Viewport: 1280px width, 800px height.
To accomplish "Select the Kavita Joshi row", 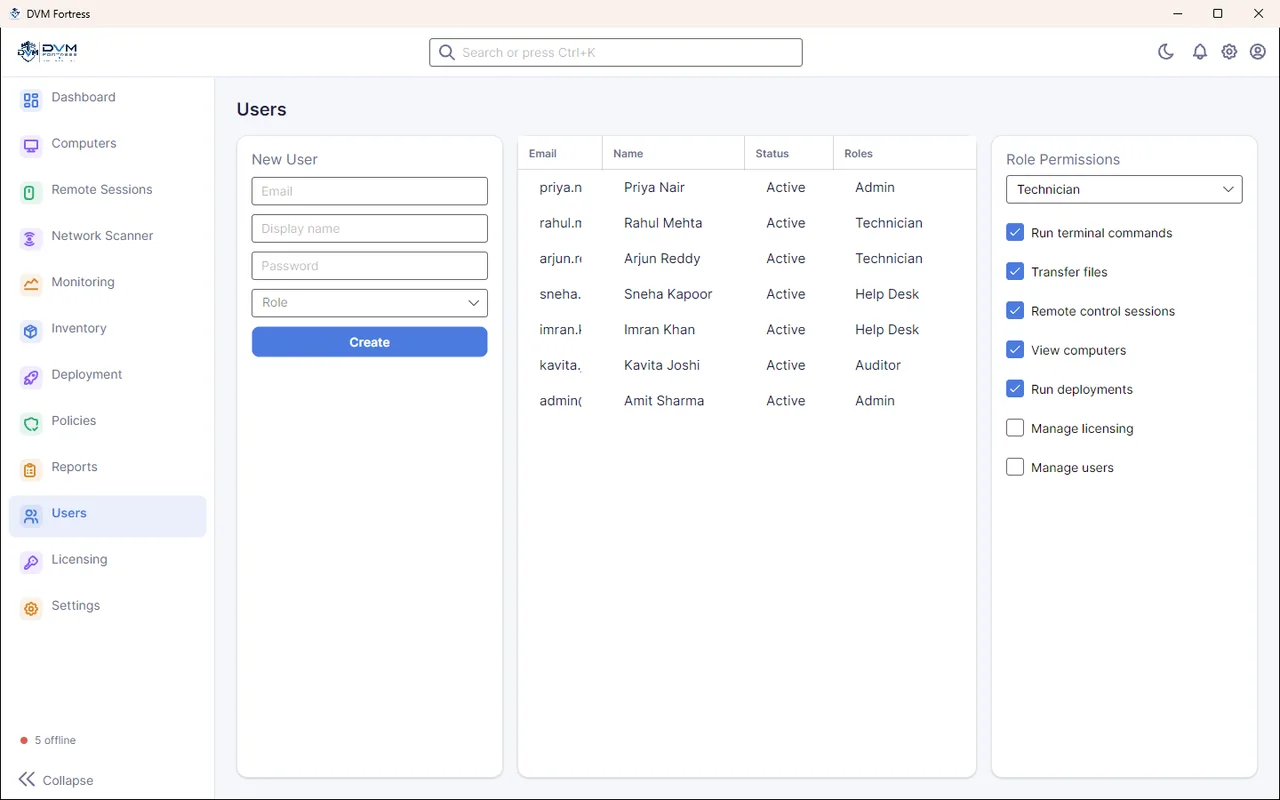I will (x=747, y=365).
